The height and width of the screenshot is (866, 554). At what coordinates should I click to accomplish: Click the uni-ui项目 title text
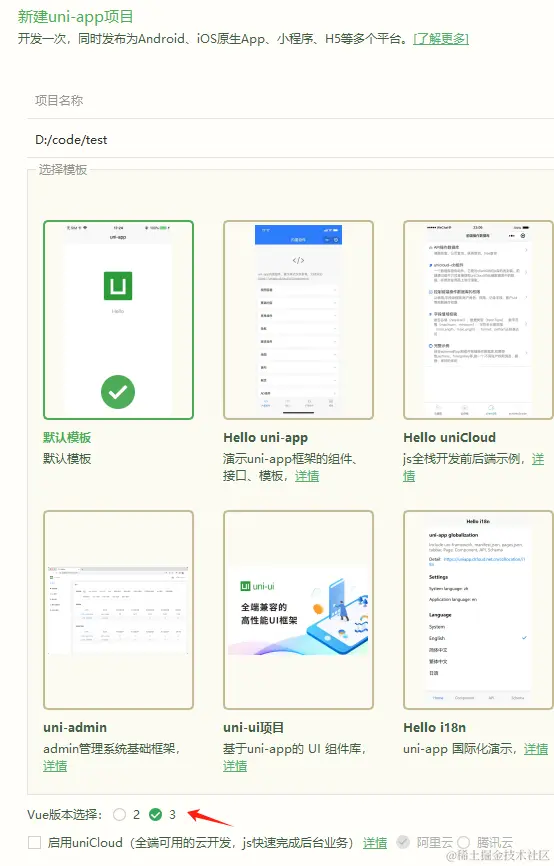coord(254,727)
